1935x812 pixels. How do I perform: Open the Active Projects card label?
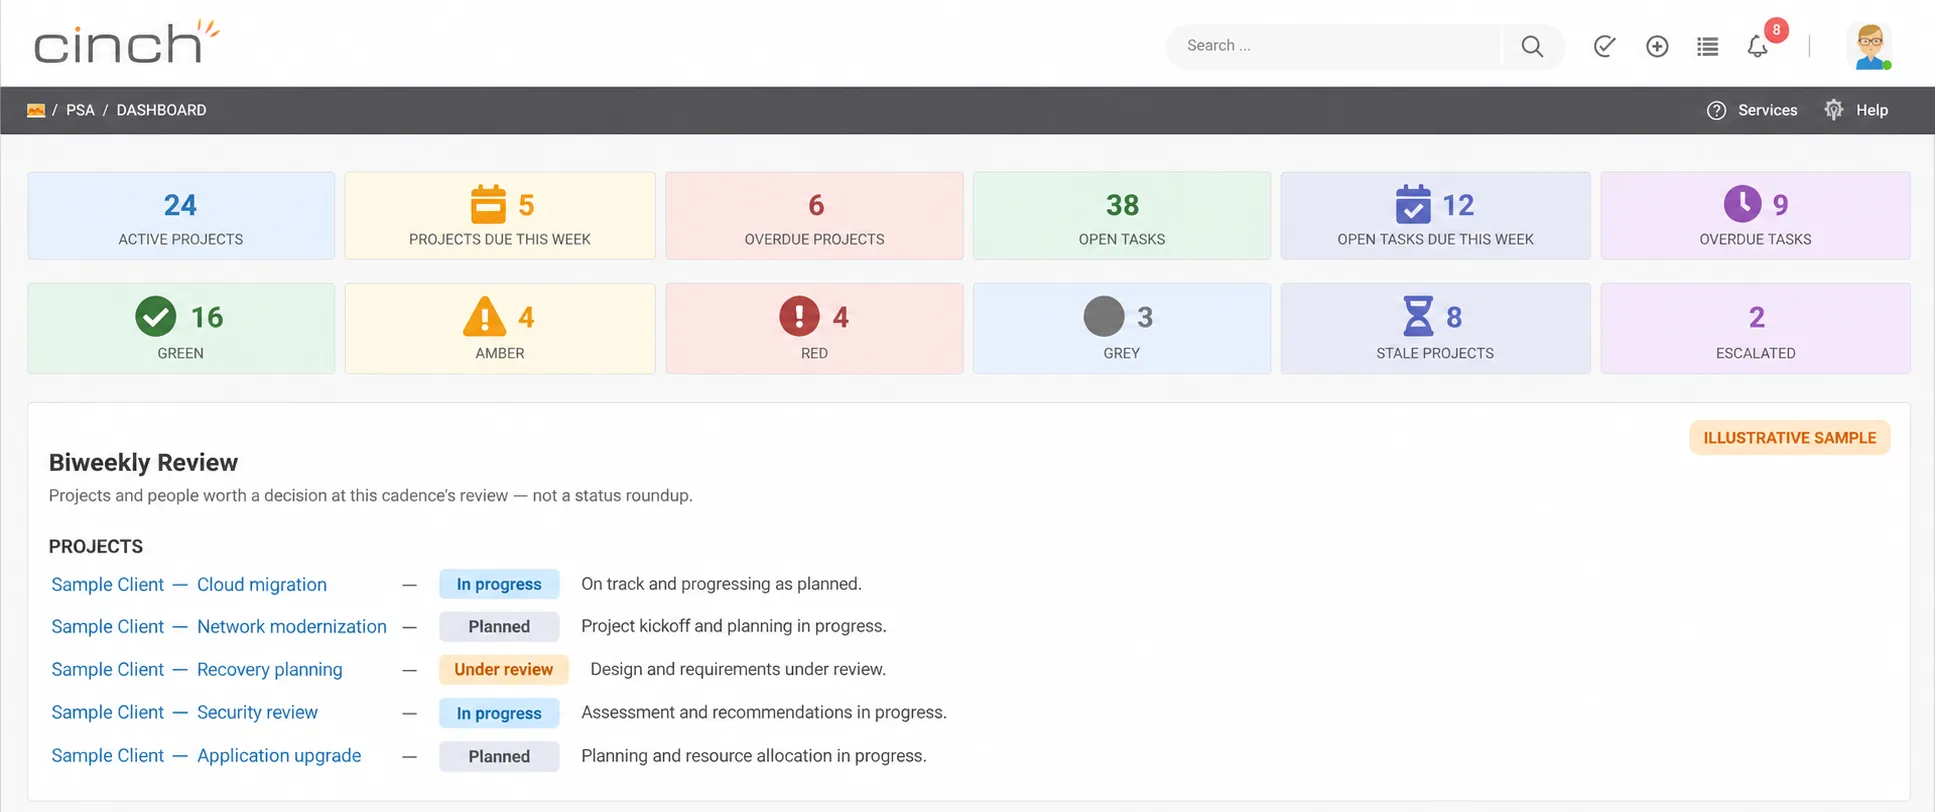click(x=181, y=239)
